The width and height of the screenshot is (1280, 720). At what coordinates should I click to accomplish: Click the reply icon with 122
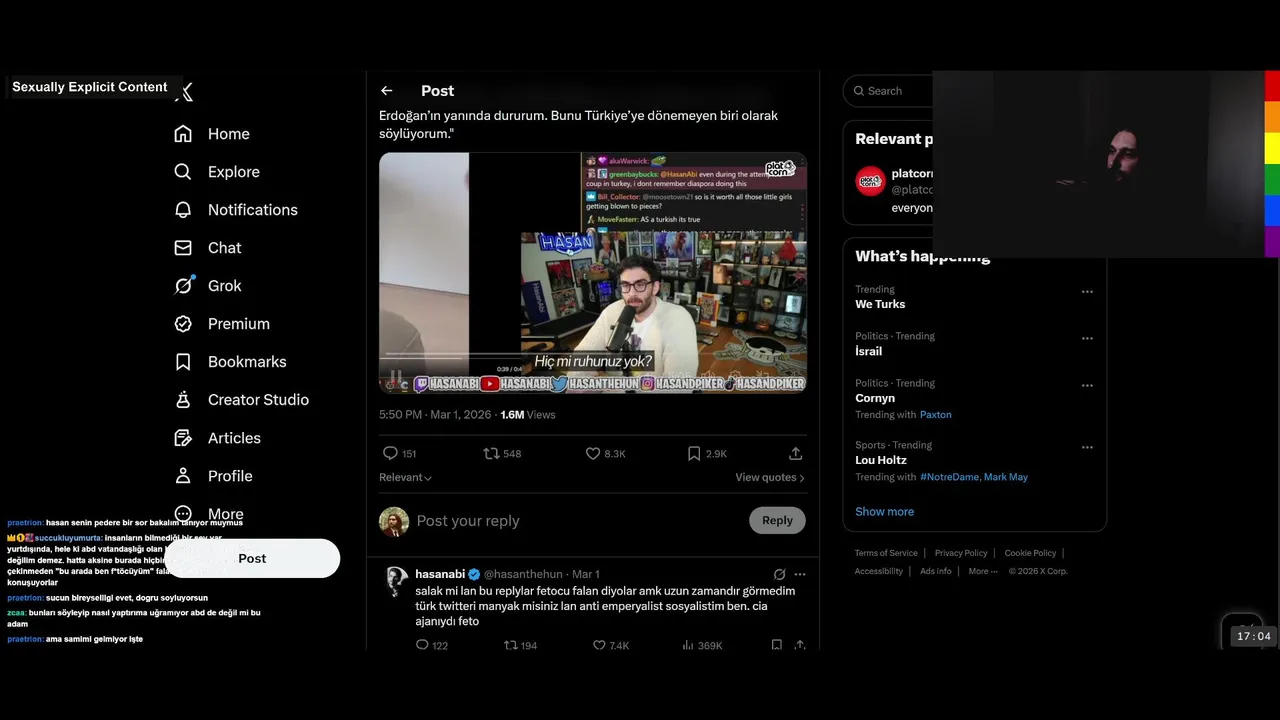click(x=422, y=645)
